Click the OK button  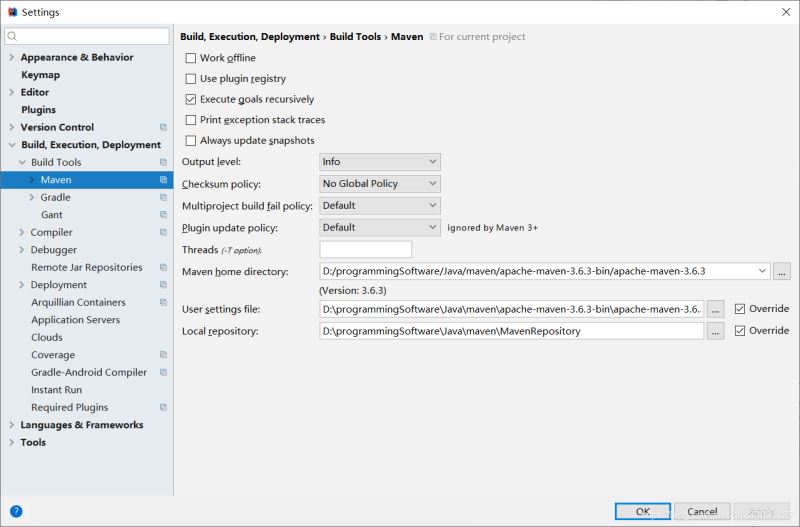(643, 511)
